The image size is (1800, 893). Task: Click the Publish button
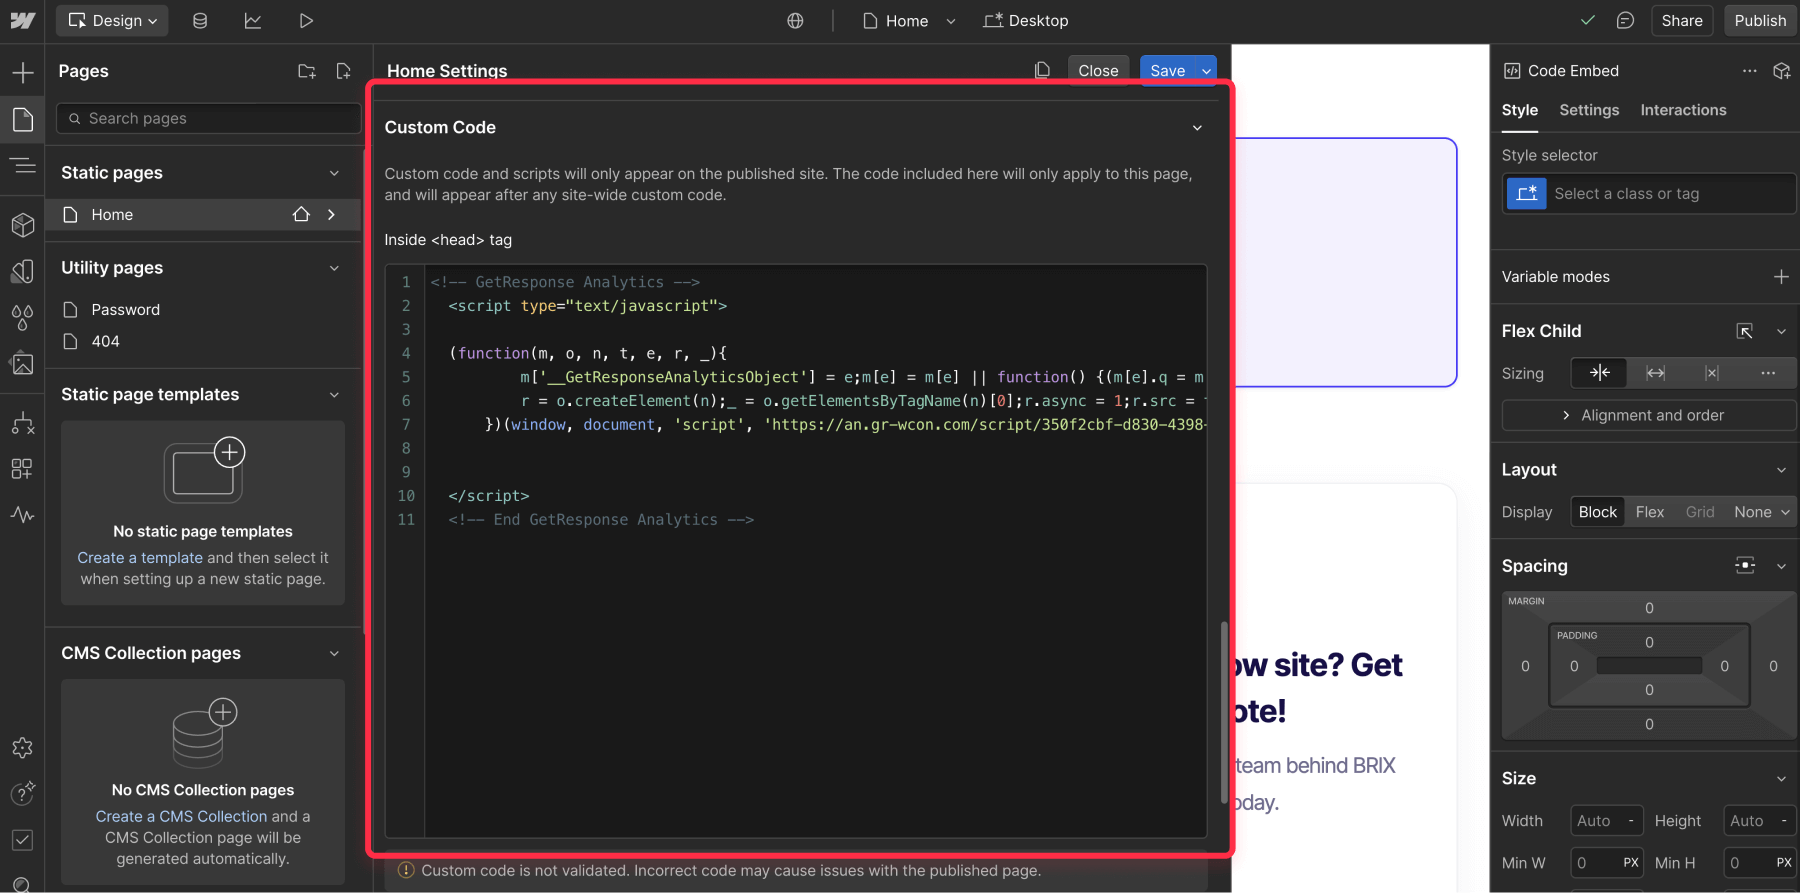click(1759, 20)
